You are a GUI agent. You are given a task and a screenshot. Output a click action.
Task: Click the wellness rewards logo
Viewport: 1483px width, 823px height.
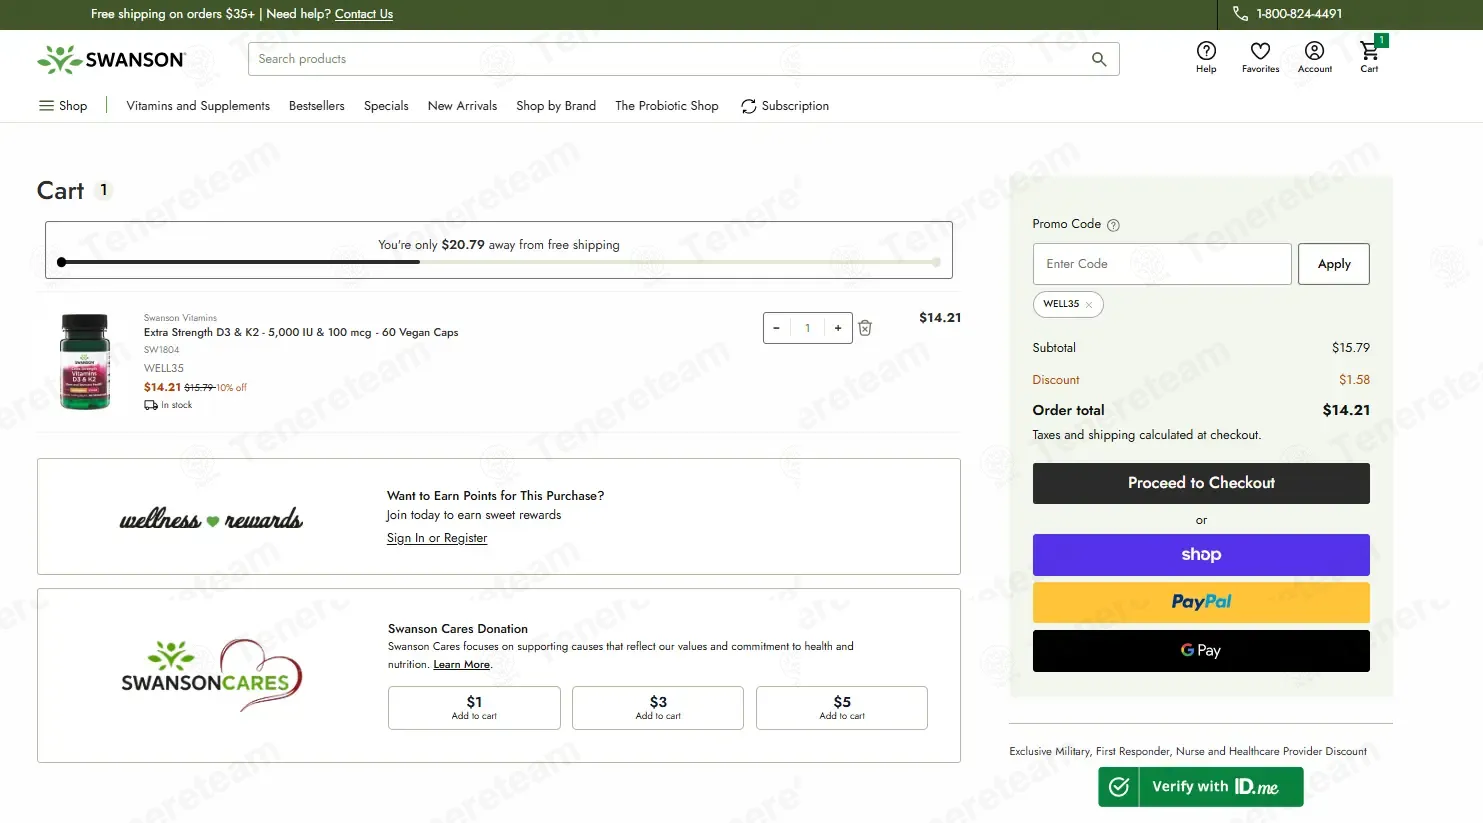211,518
